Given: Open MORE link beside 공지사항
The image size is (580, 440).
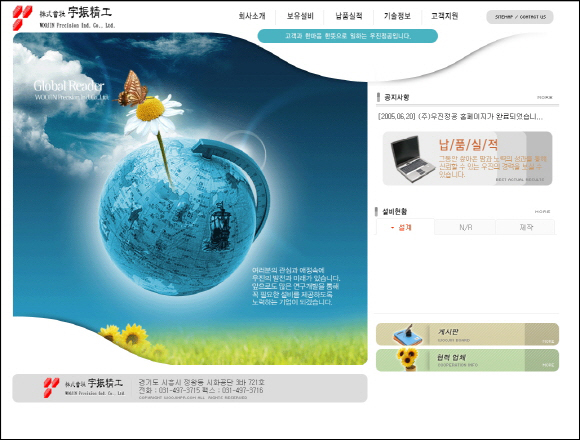Looking at the screenshot, I should coord(544,98).
